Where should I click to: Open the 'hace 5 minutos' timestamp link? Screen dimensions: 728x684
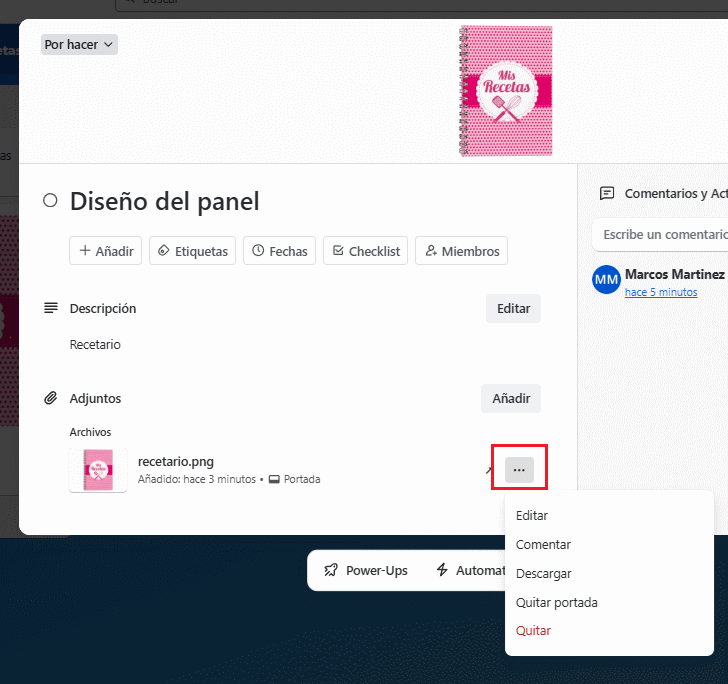pyautogui.click(x=661, y=292)
